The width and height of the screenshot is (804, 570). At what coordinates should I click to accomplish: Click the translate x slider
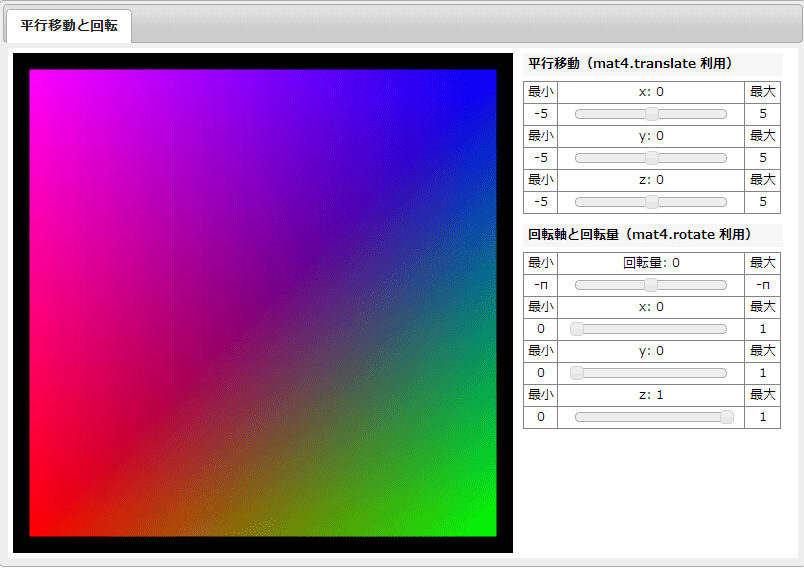[651, 114]
